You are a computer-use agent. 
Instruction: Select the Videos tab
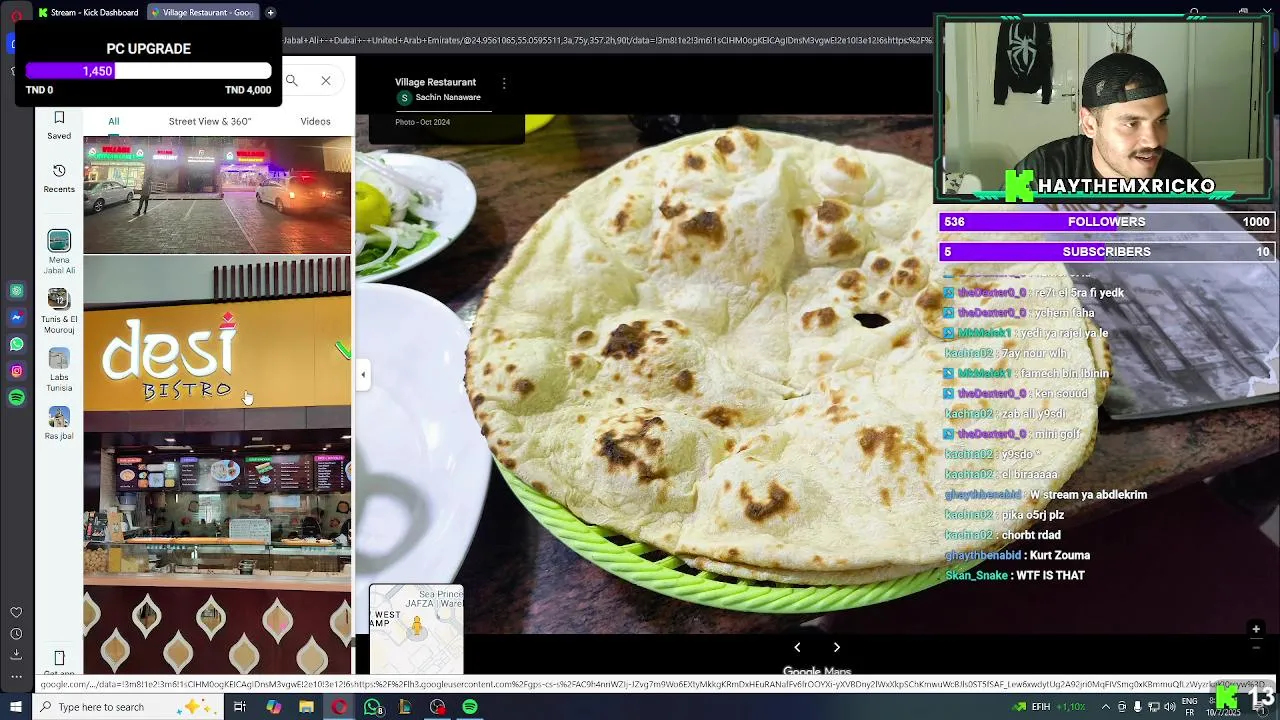(315, 121)
